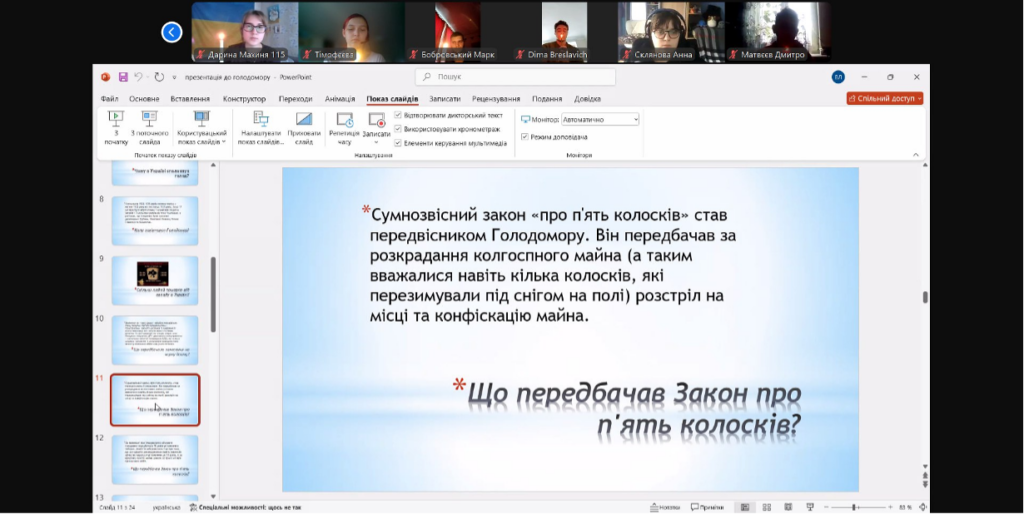1024x514 pixels.
Task: Click main slide area vertical scrollbar thumb
Action: (925, 297)
